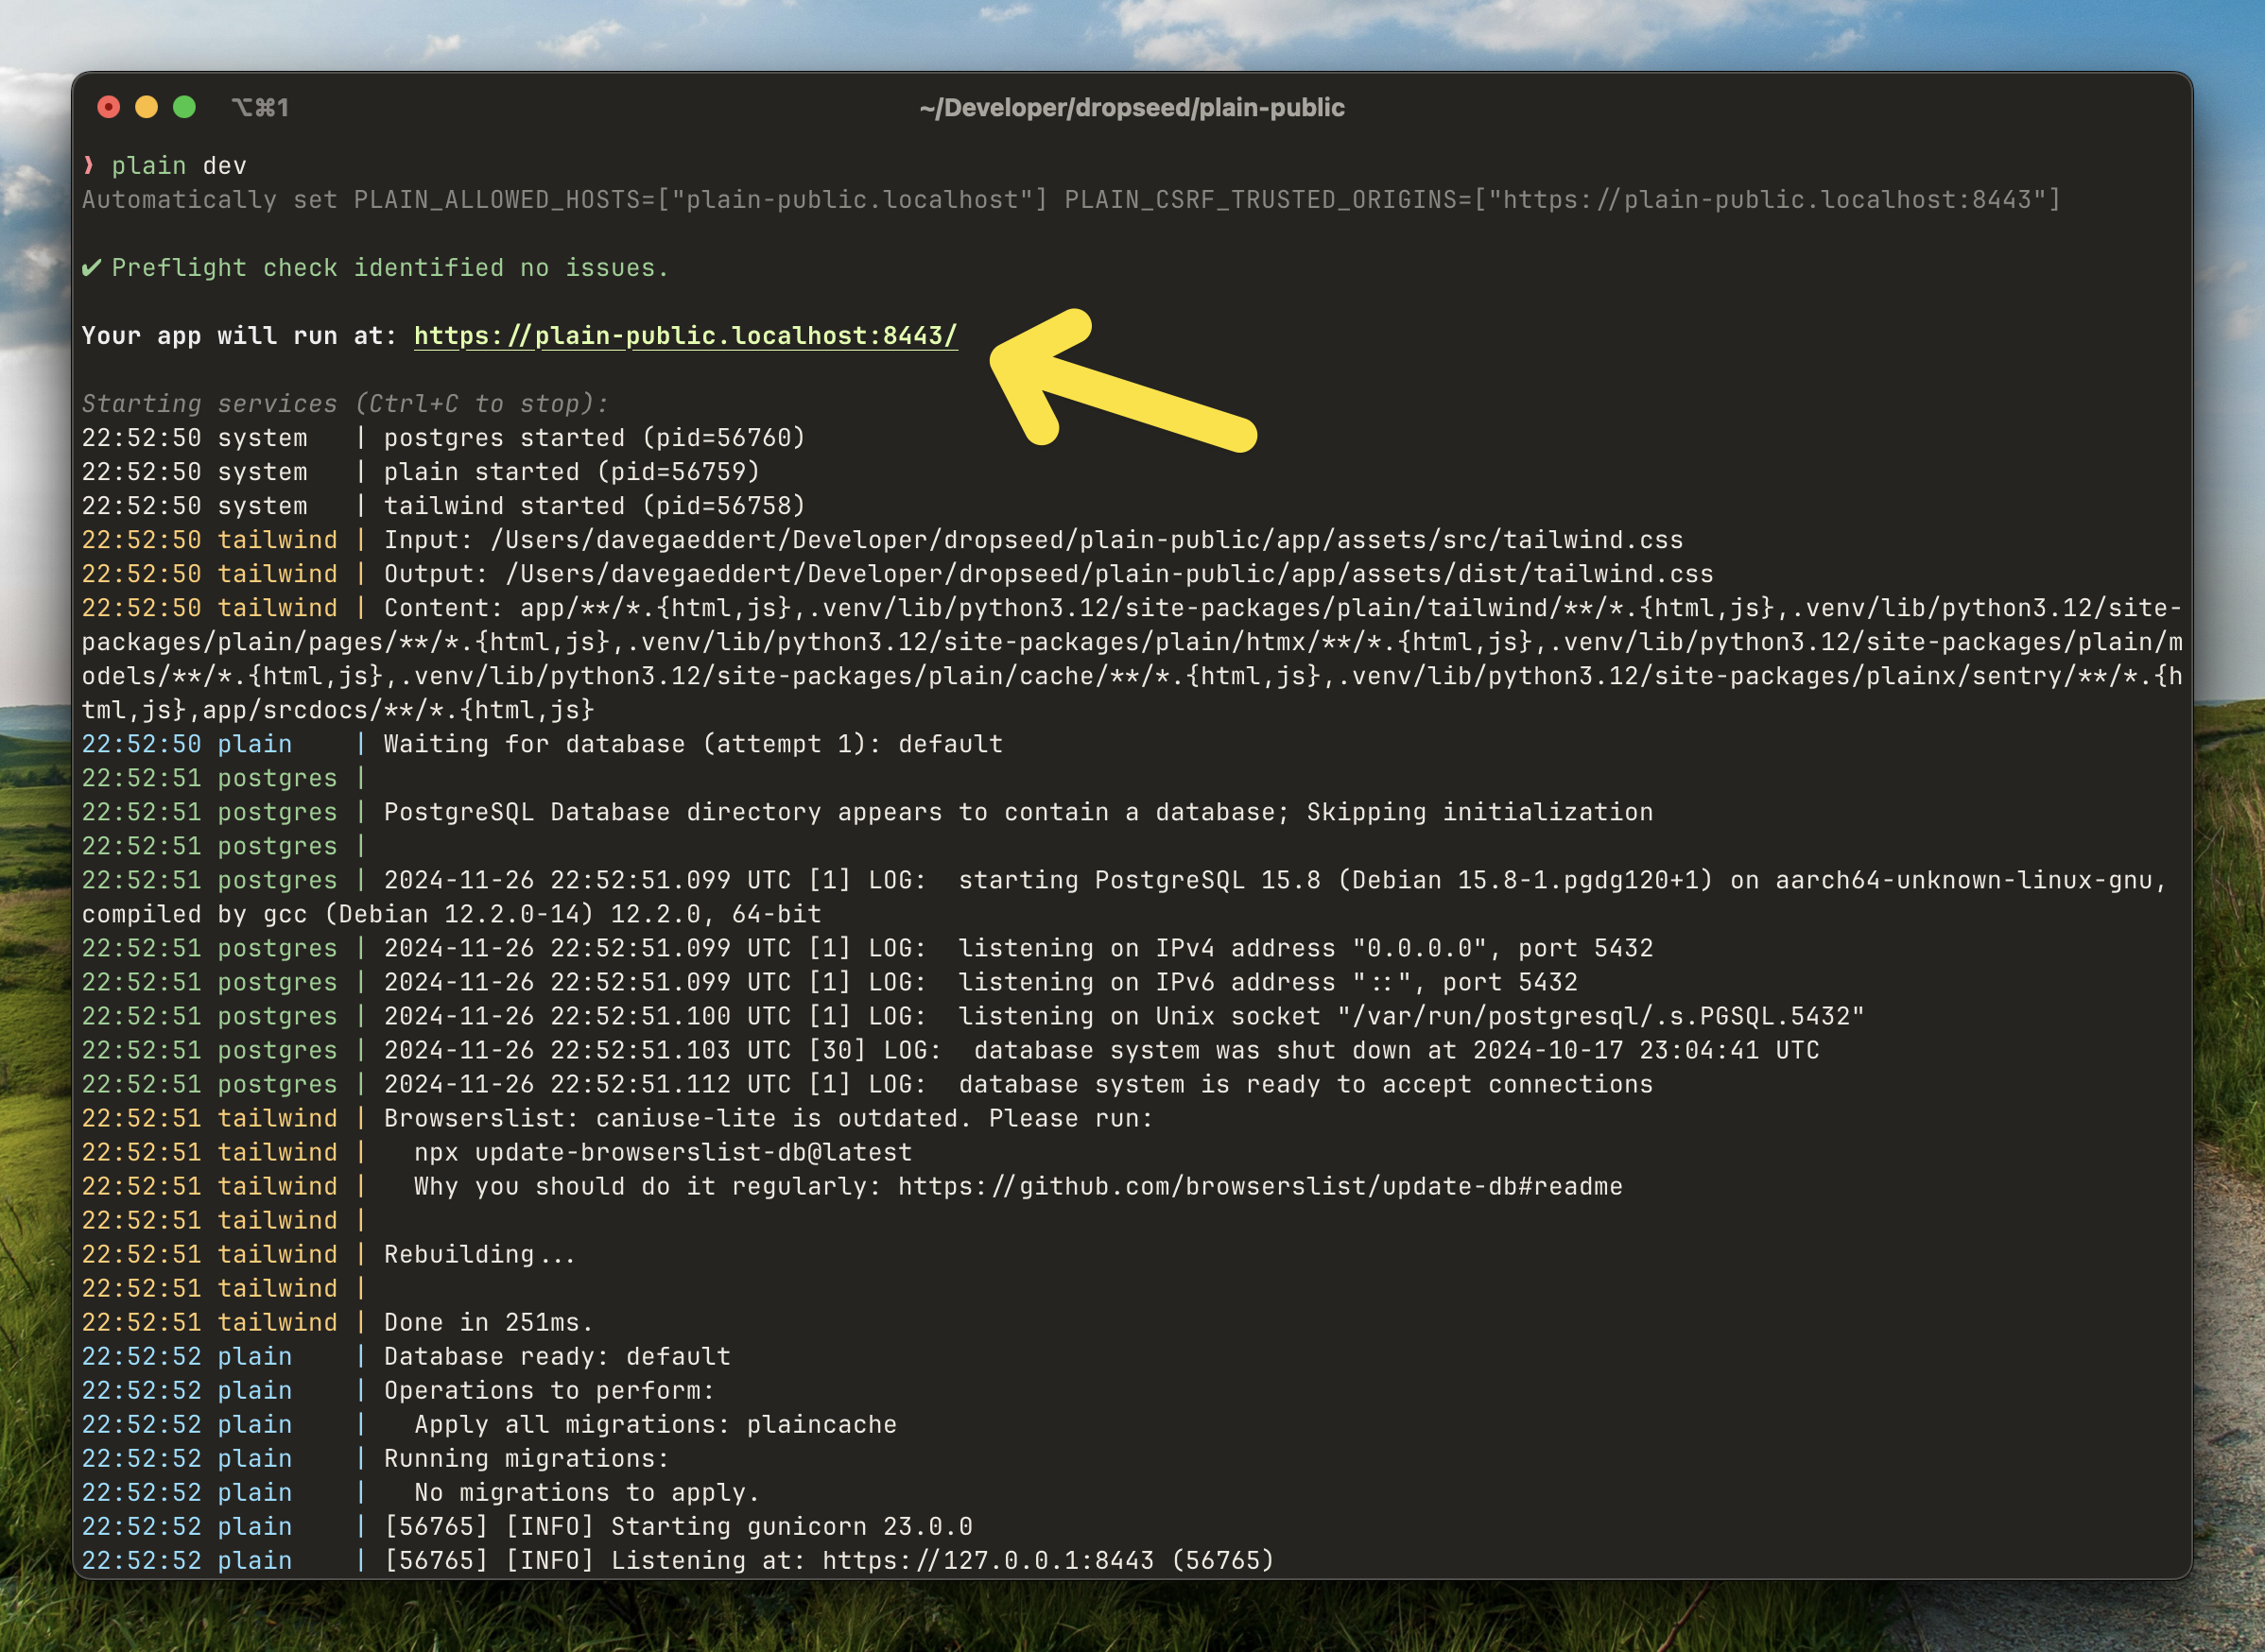
Task: Click the 'Starting gunicorn 23.0.0' log line
Action: pos(790,1526)
